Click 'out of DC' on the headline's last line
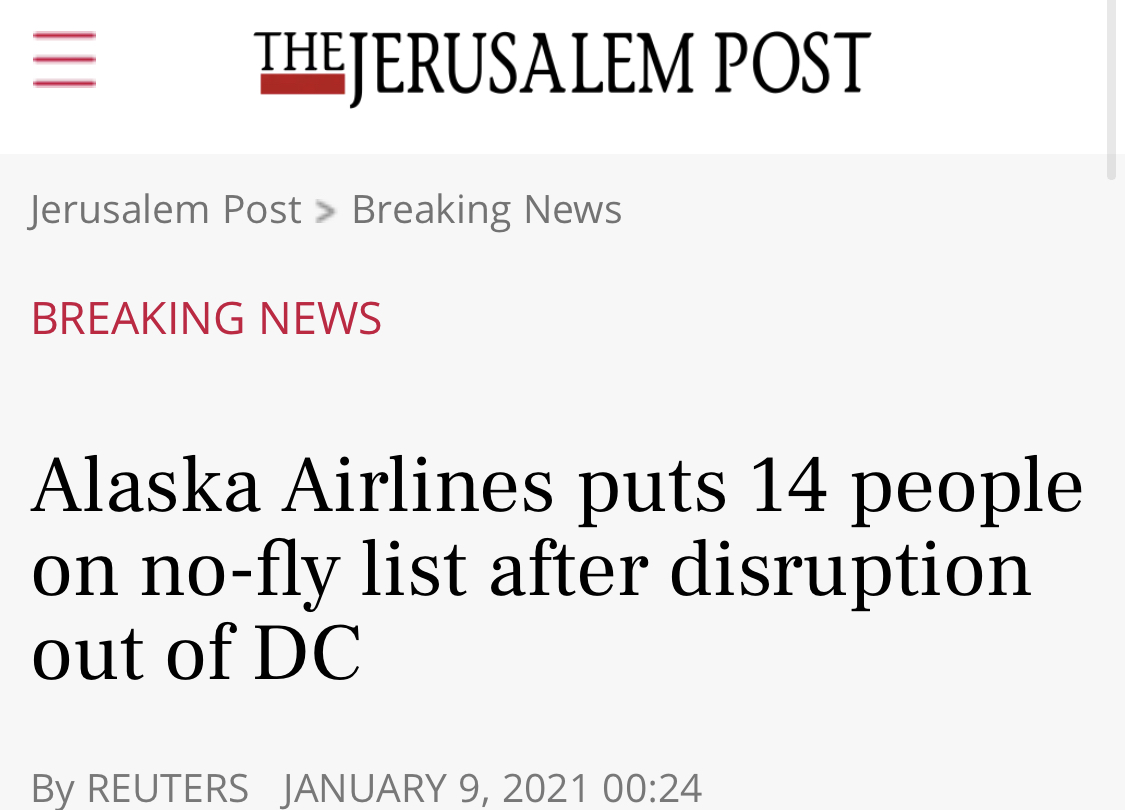Screen dimensions: 1125x810 pyautogui.click(x=196, y=654)
